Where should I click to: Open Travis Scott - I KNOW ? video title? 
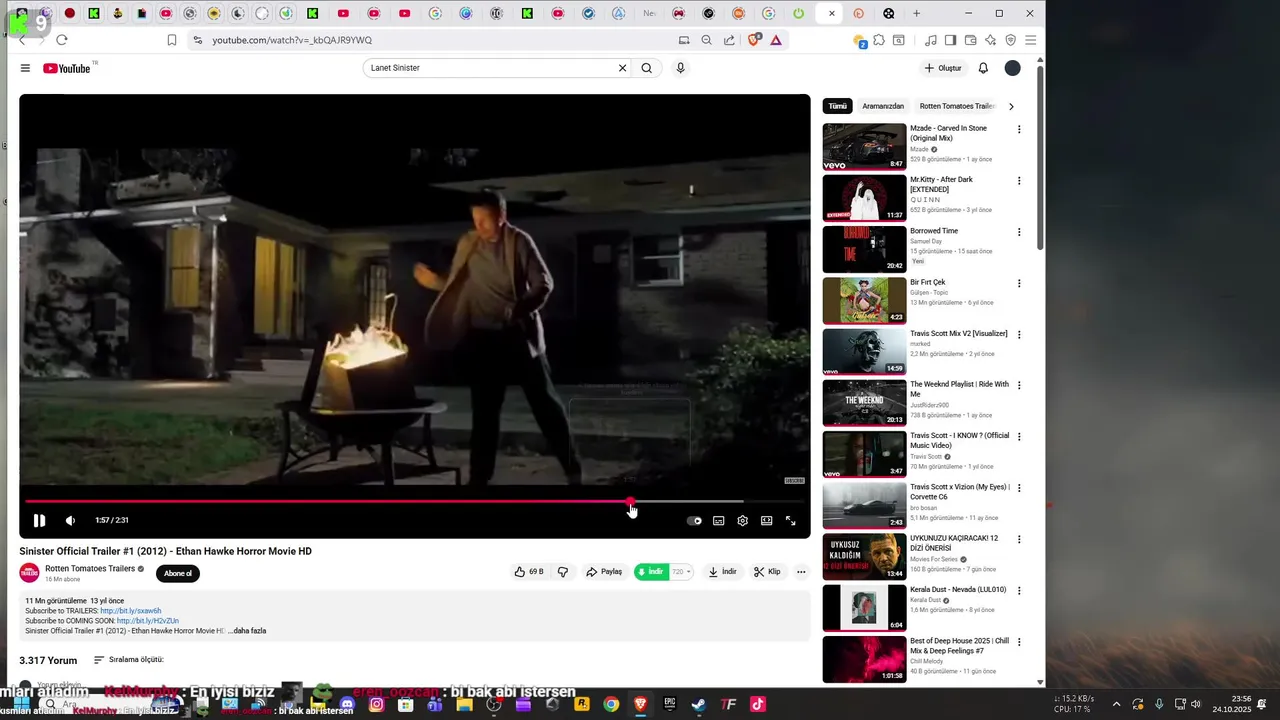[x=959, y=440]
